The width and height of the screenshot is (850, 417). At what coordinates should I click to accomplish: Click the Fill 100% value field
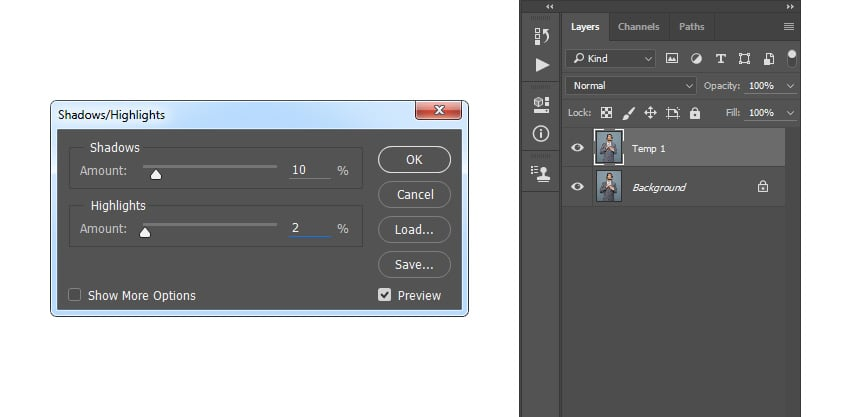tap(763, 113)
